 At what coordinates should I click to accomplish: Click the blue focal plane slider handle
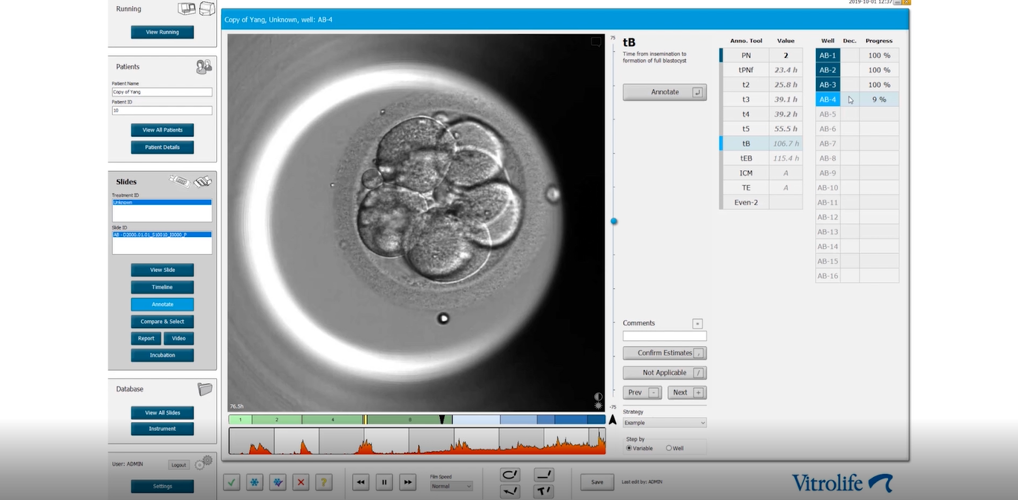614,221
